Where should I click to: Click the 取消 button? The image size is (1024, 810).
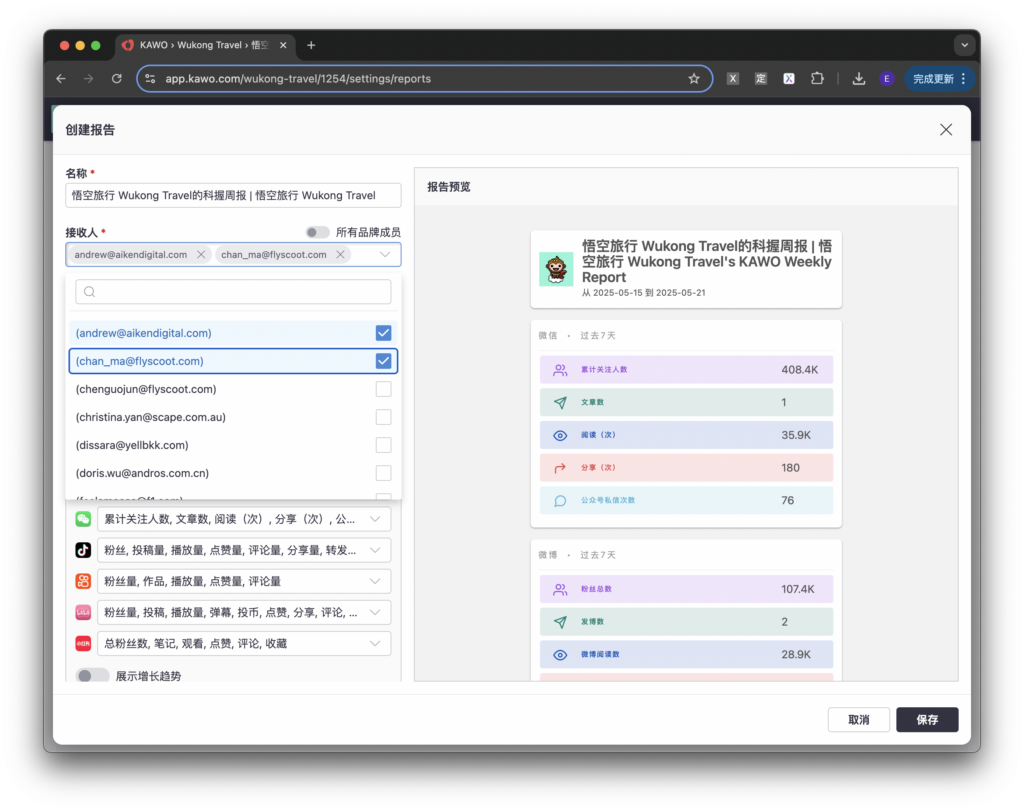coord(858,720)
